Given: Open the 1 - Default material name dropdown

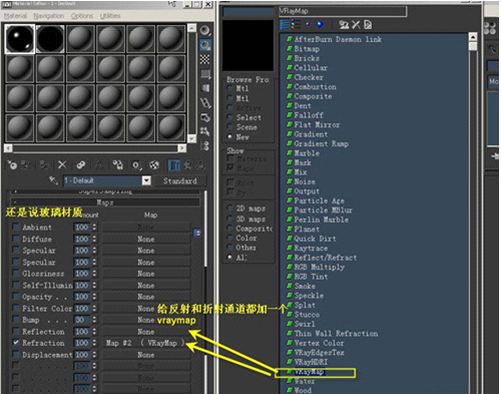Looking at the screenshot, I should pos(146,181).
